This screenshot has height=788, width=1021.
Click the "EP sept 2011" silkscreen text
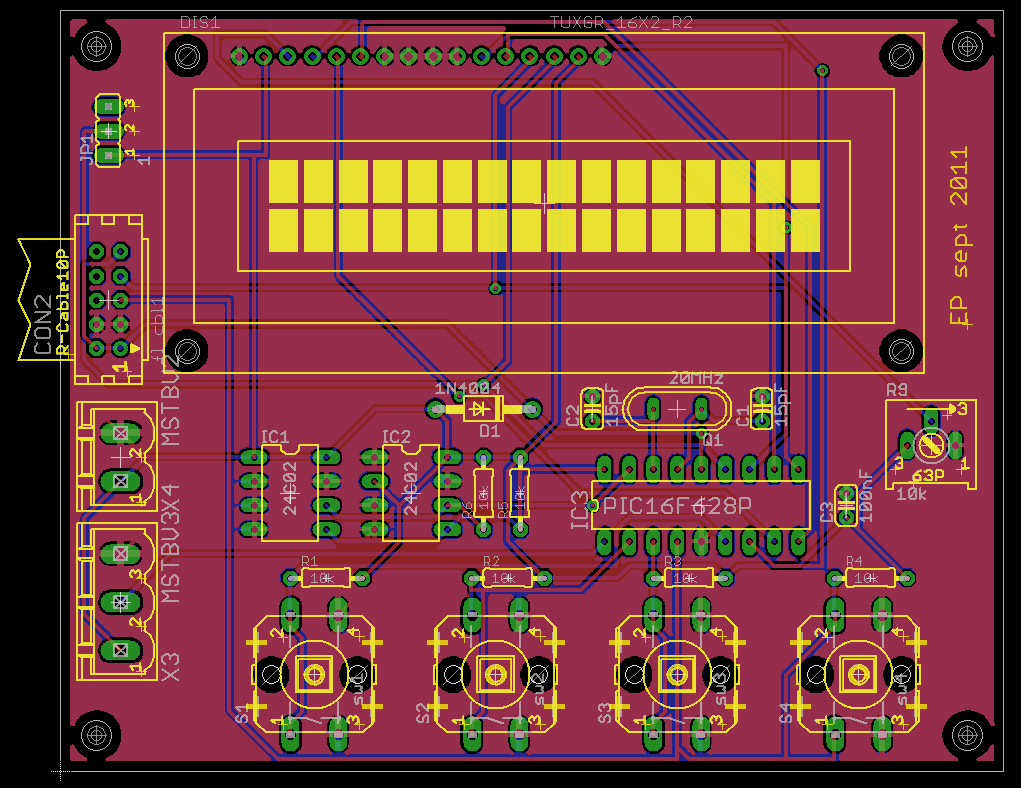[960, 238]
